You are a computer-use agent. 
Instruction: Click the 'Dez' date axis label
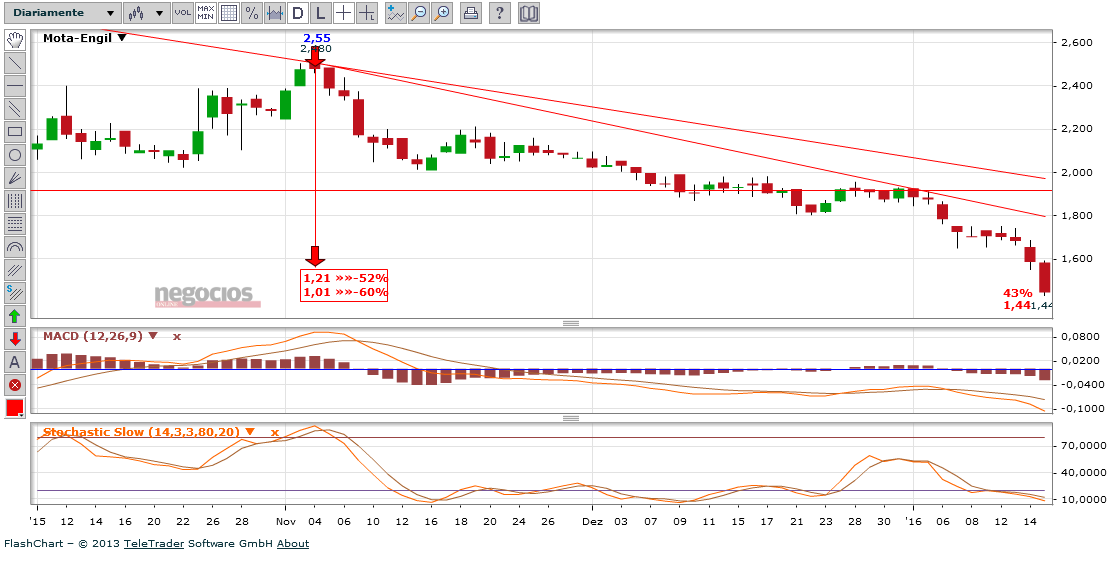pyautogui.click(x=592, y=521)
